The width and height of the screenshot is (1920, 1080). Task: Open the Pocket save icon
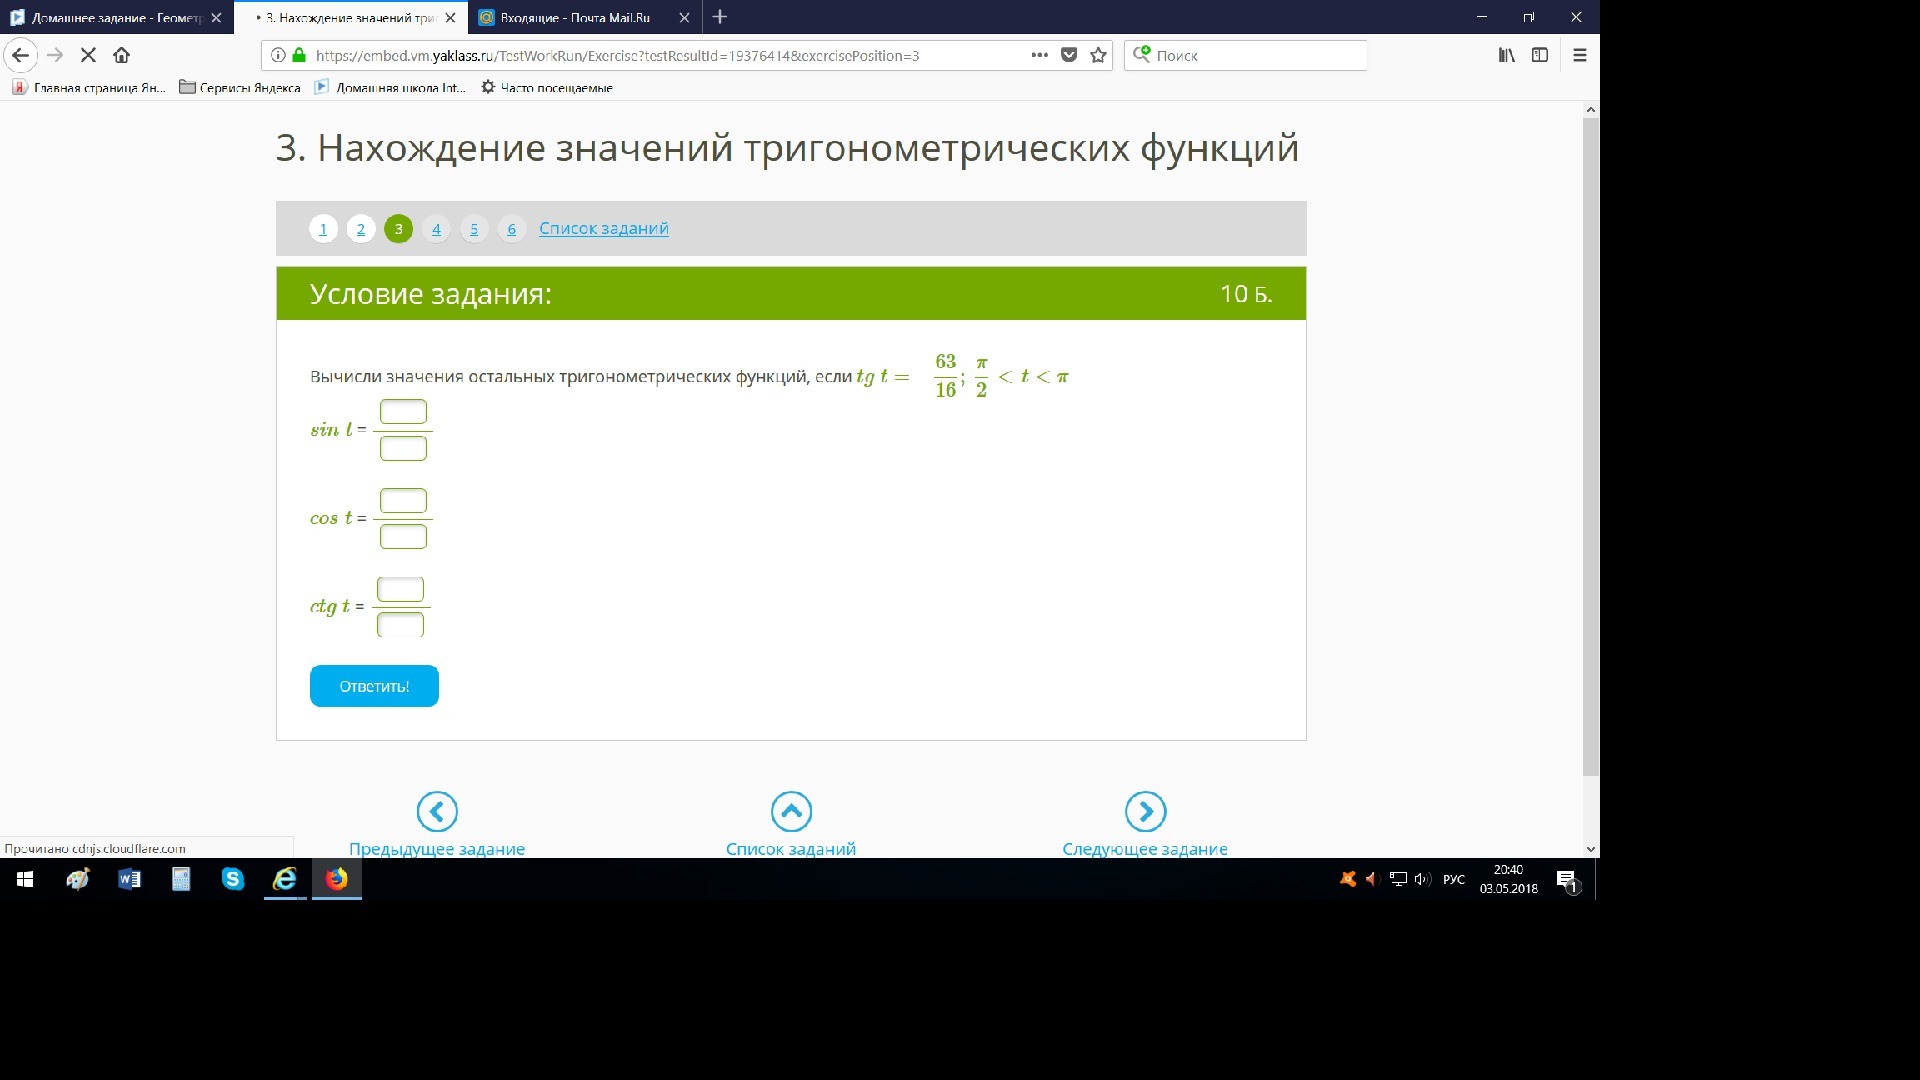[x=1069, y=55]
